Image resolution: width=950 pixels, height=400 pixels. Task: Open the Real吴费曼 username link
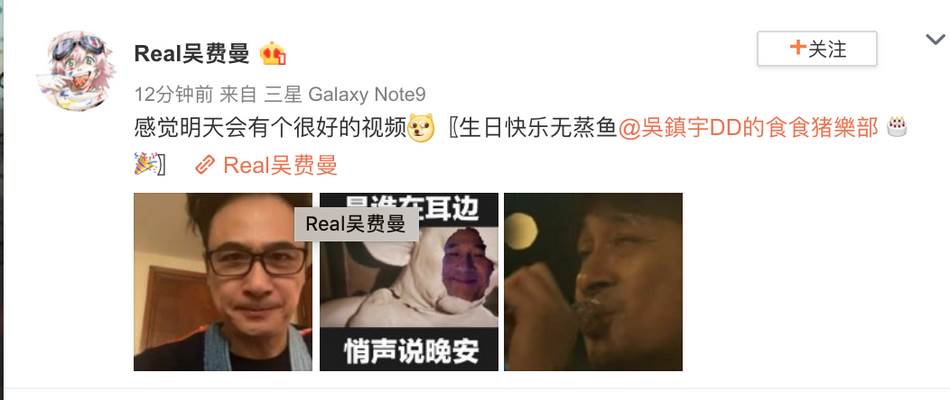pyautogui.click(x=191, y=54)
